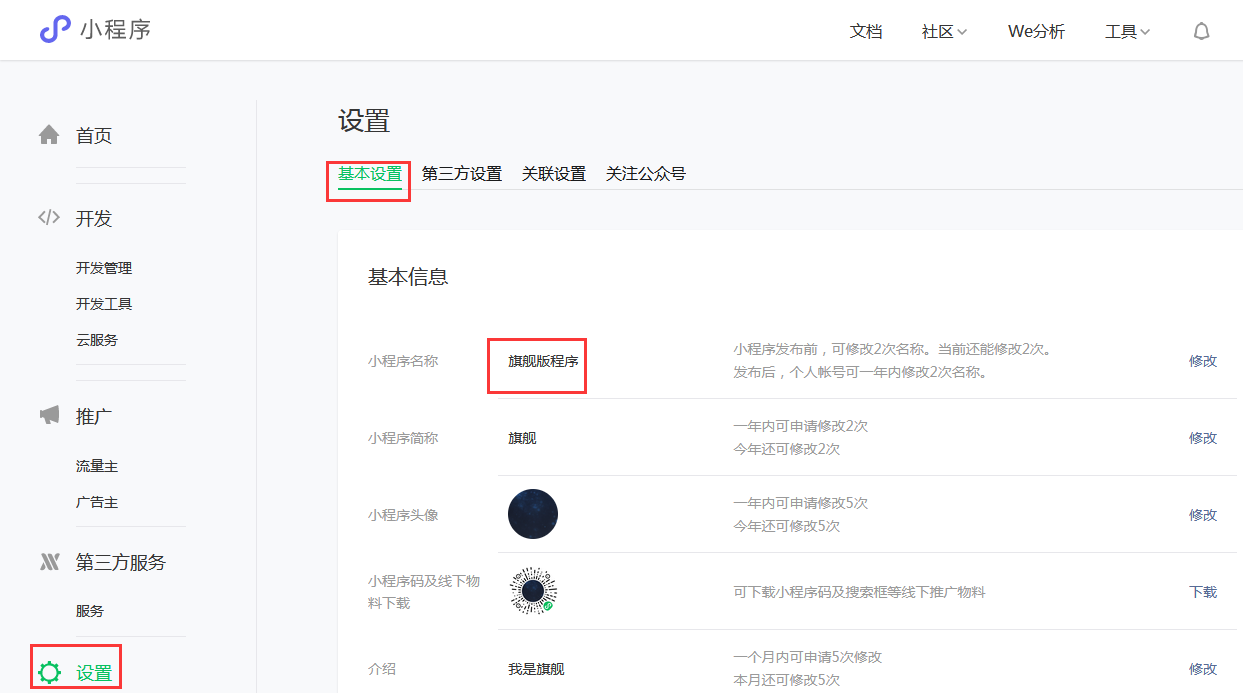Click the 首页 home icon
Viewport: 1243px width, 693px height.
coord(49,135)
